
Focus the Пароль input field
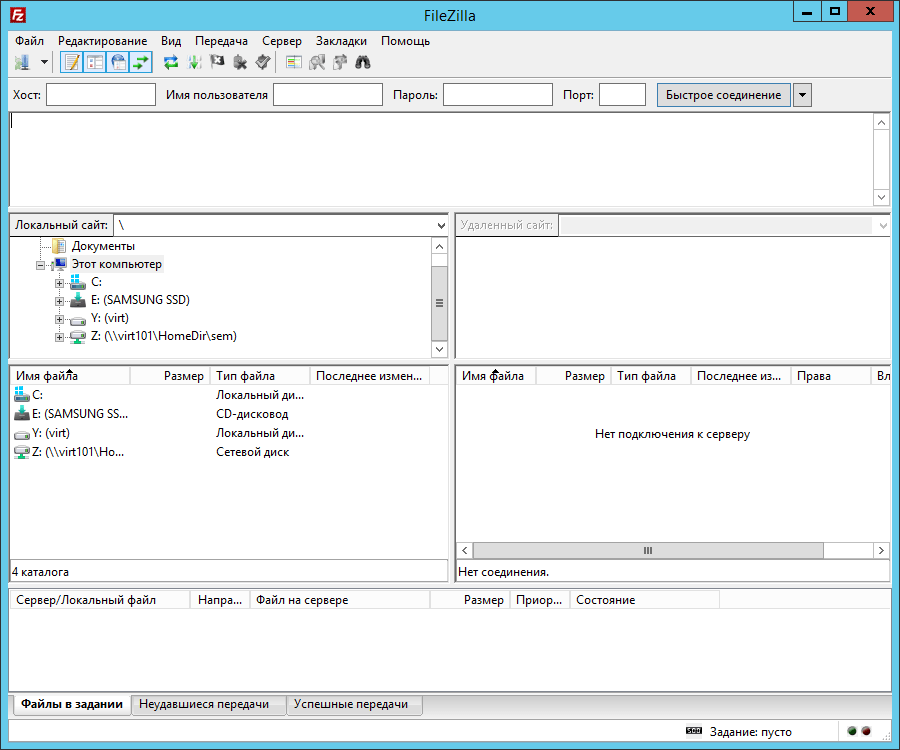tap(498, 95)
